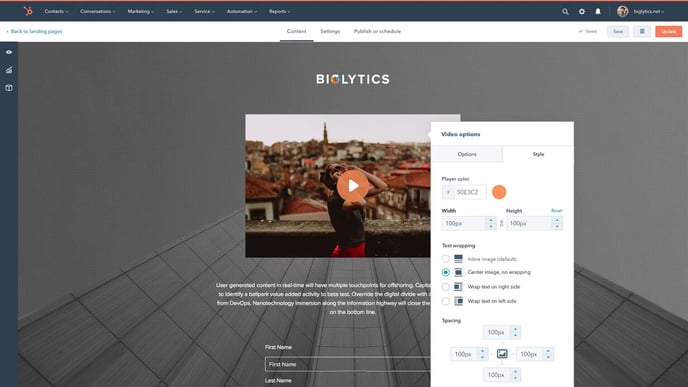Image resolution: width=688 pixels, height=387 pixels.
Task: Open the search icon in top bar
Action: tap(565, 12)
